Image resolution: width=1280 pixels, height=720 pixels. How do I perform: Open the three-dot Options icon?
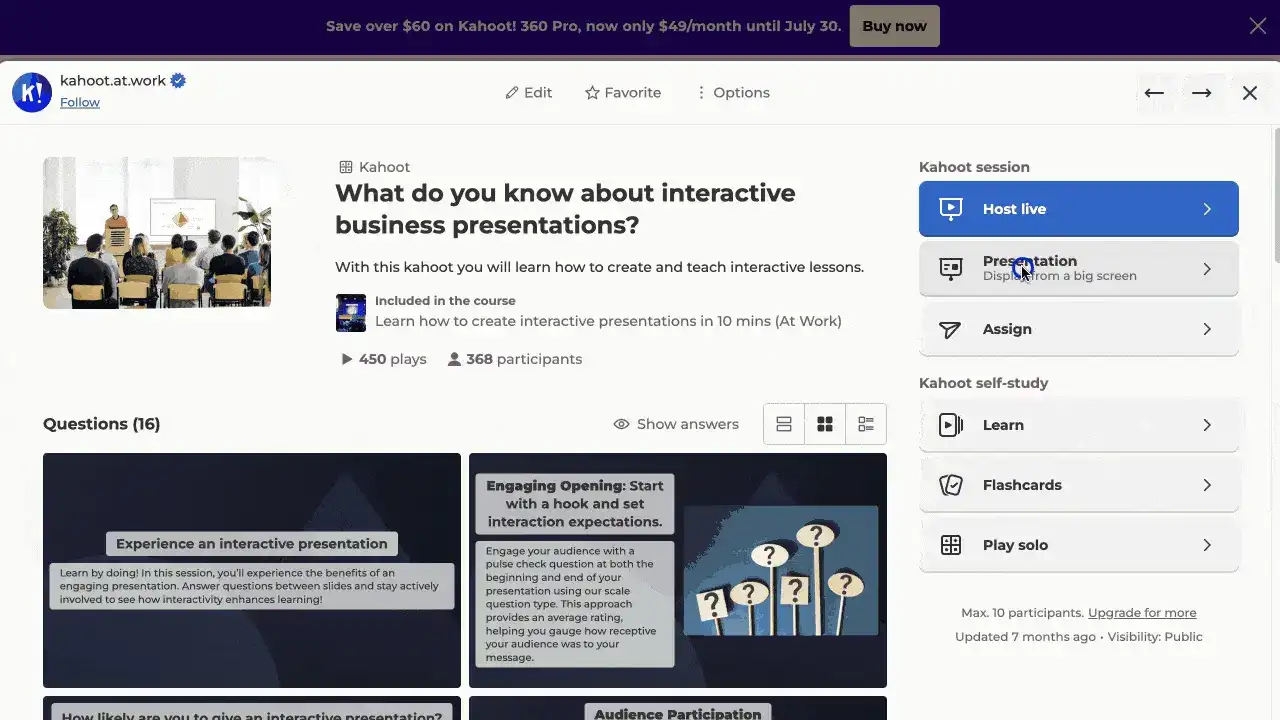tap(701, 92)
